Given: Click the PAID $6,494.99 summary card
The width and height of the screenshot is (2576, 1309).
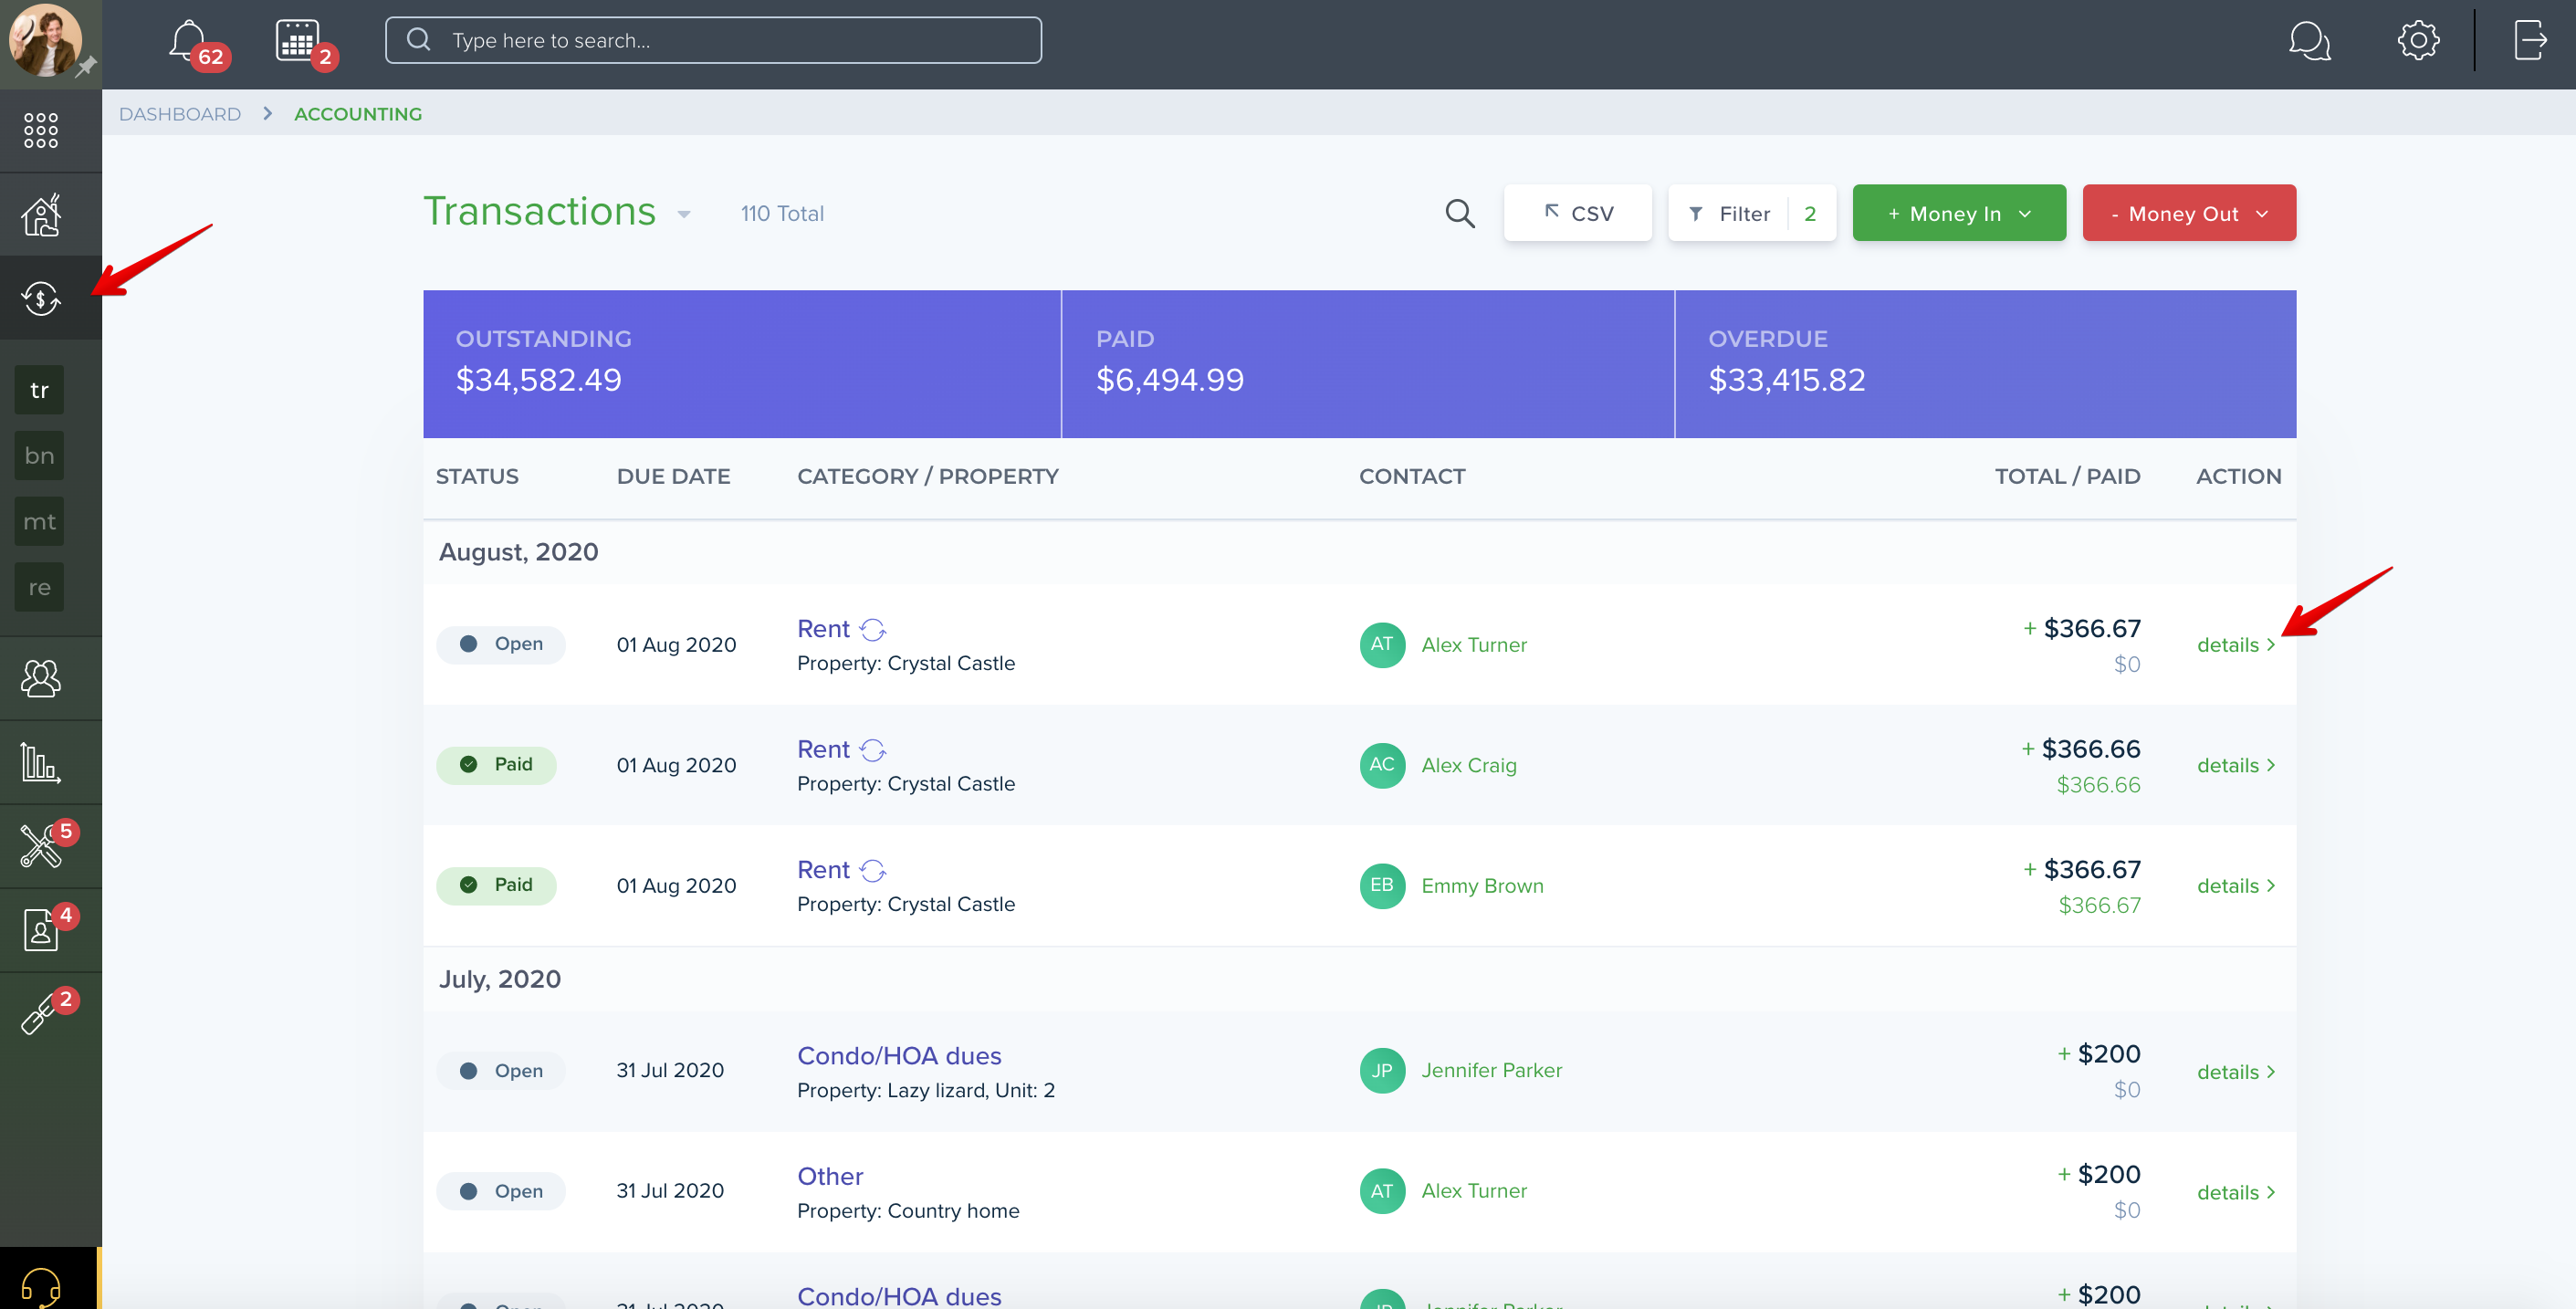Looking at the screenshot, I should [x=1367, y=364].
